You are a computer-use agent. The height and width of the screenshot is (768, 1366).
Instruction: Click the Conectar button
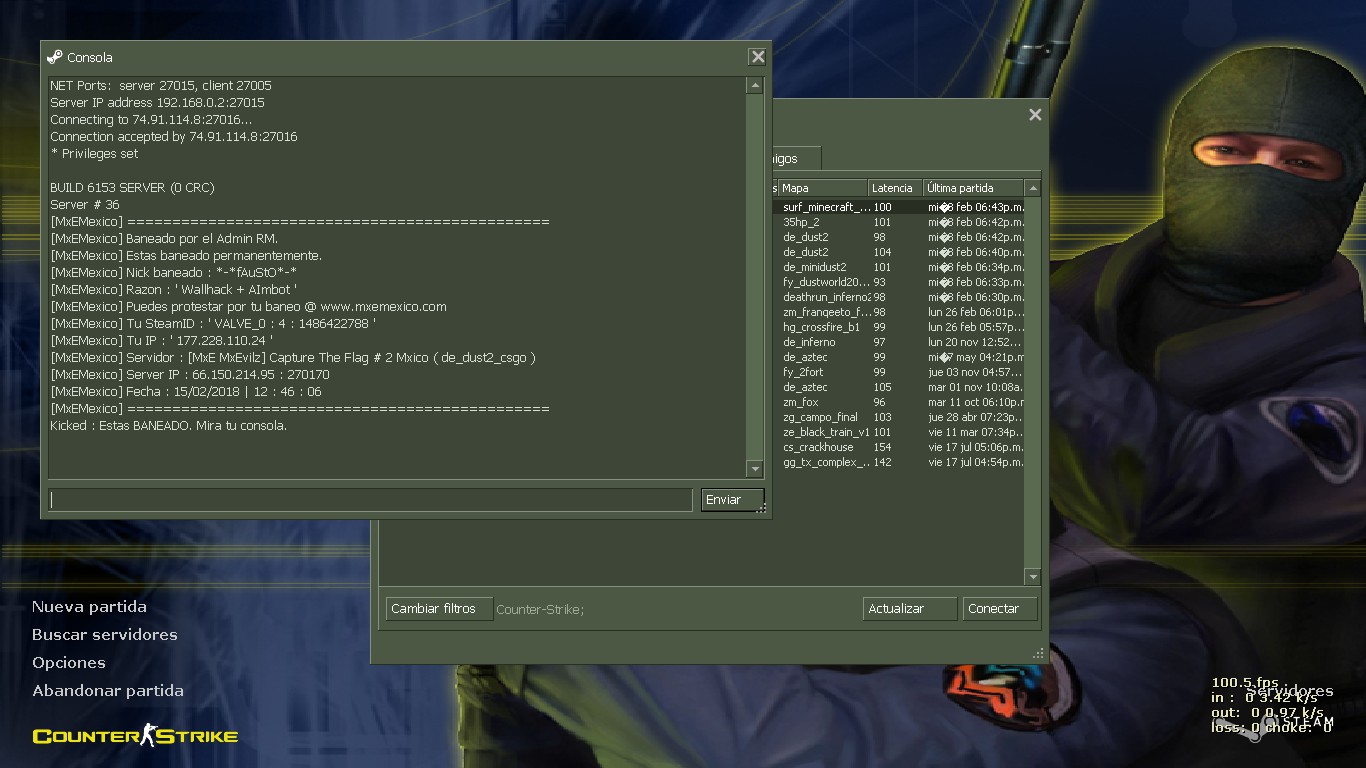(1000, 609)
